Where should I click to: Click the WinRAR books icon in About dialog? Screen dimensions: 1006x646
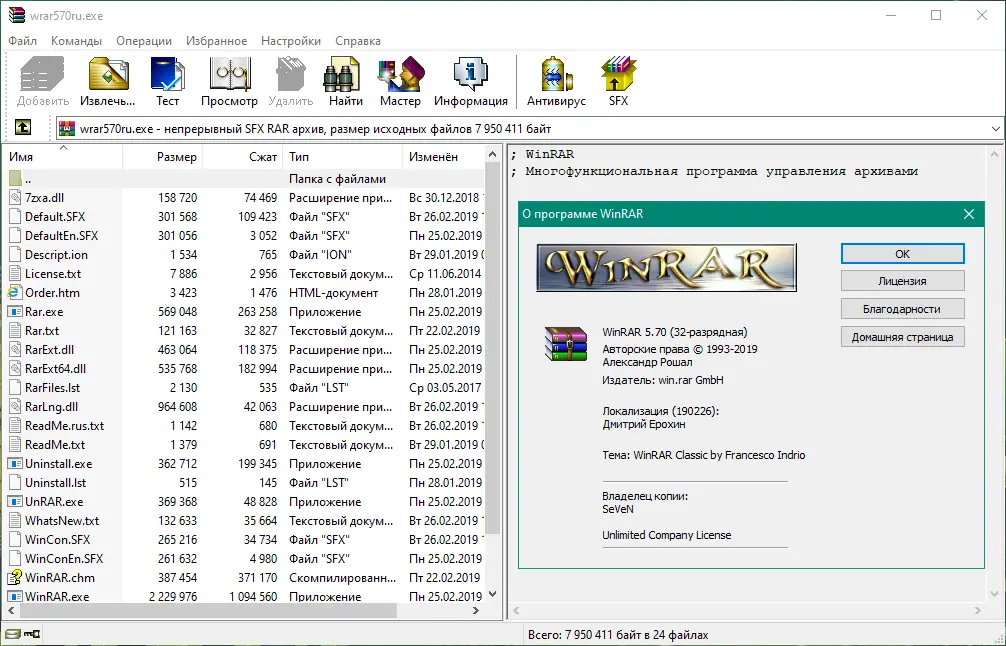(566, 344)
